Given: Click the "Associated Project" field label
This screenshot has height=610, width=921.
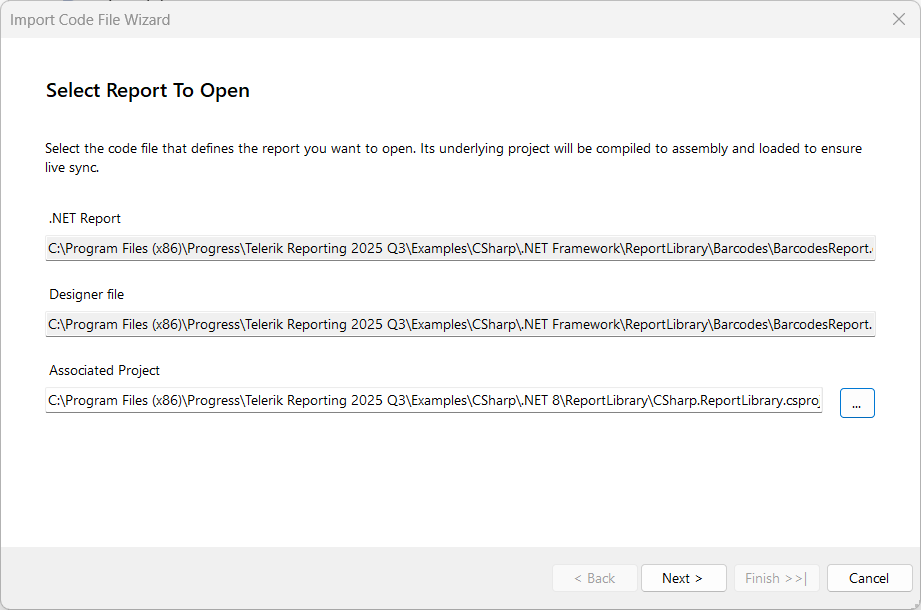Looking at the screenshot, I should (104, 370).
